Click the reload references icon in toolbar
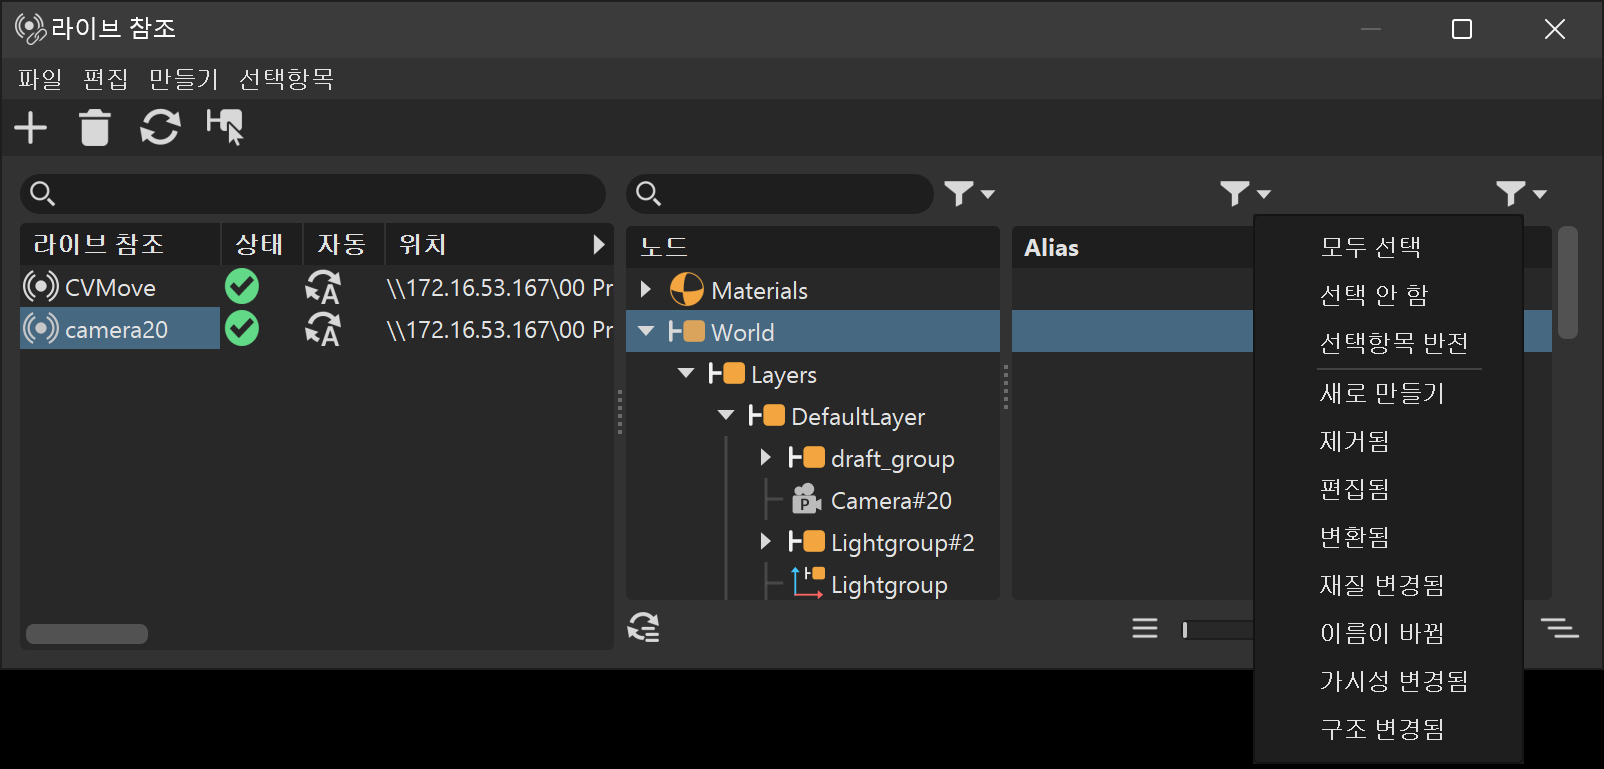1604x769 pixels. (160, 128)
